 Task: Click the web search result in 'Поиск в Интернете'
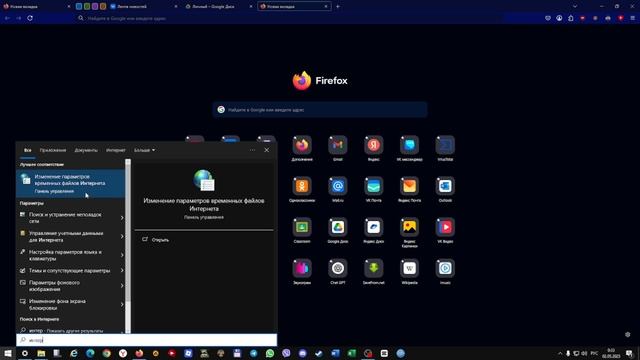pyautogui.click(x=70, y=330)
